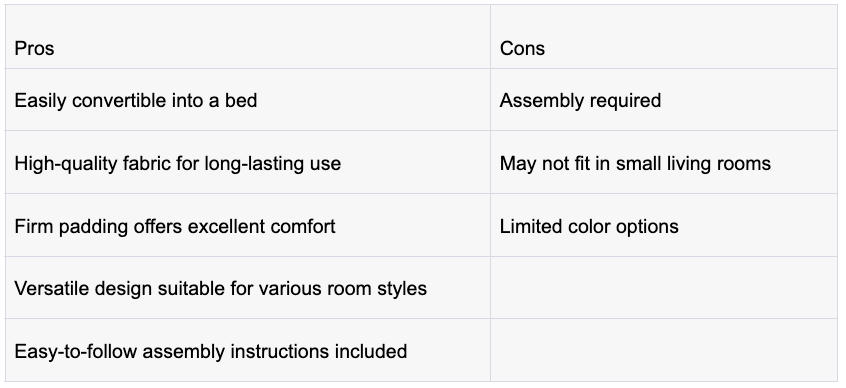Select the 'Assembly required' cell
This screenshot has width=846, height=388.
click(x=664, y=100)
